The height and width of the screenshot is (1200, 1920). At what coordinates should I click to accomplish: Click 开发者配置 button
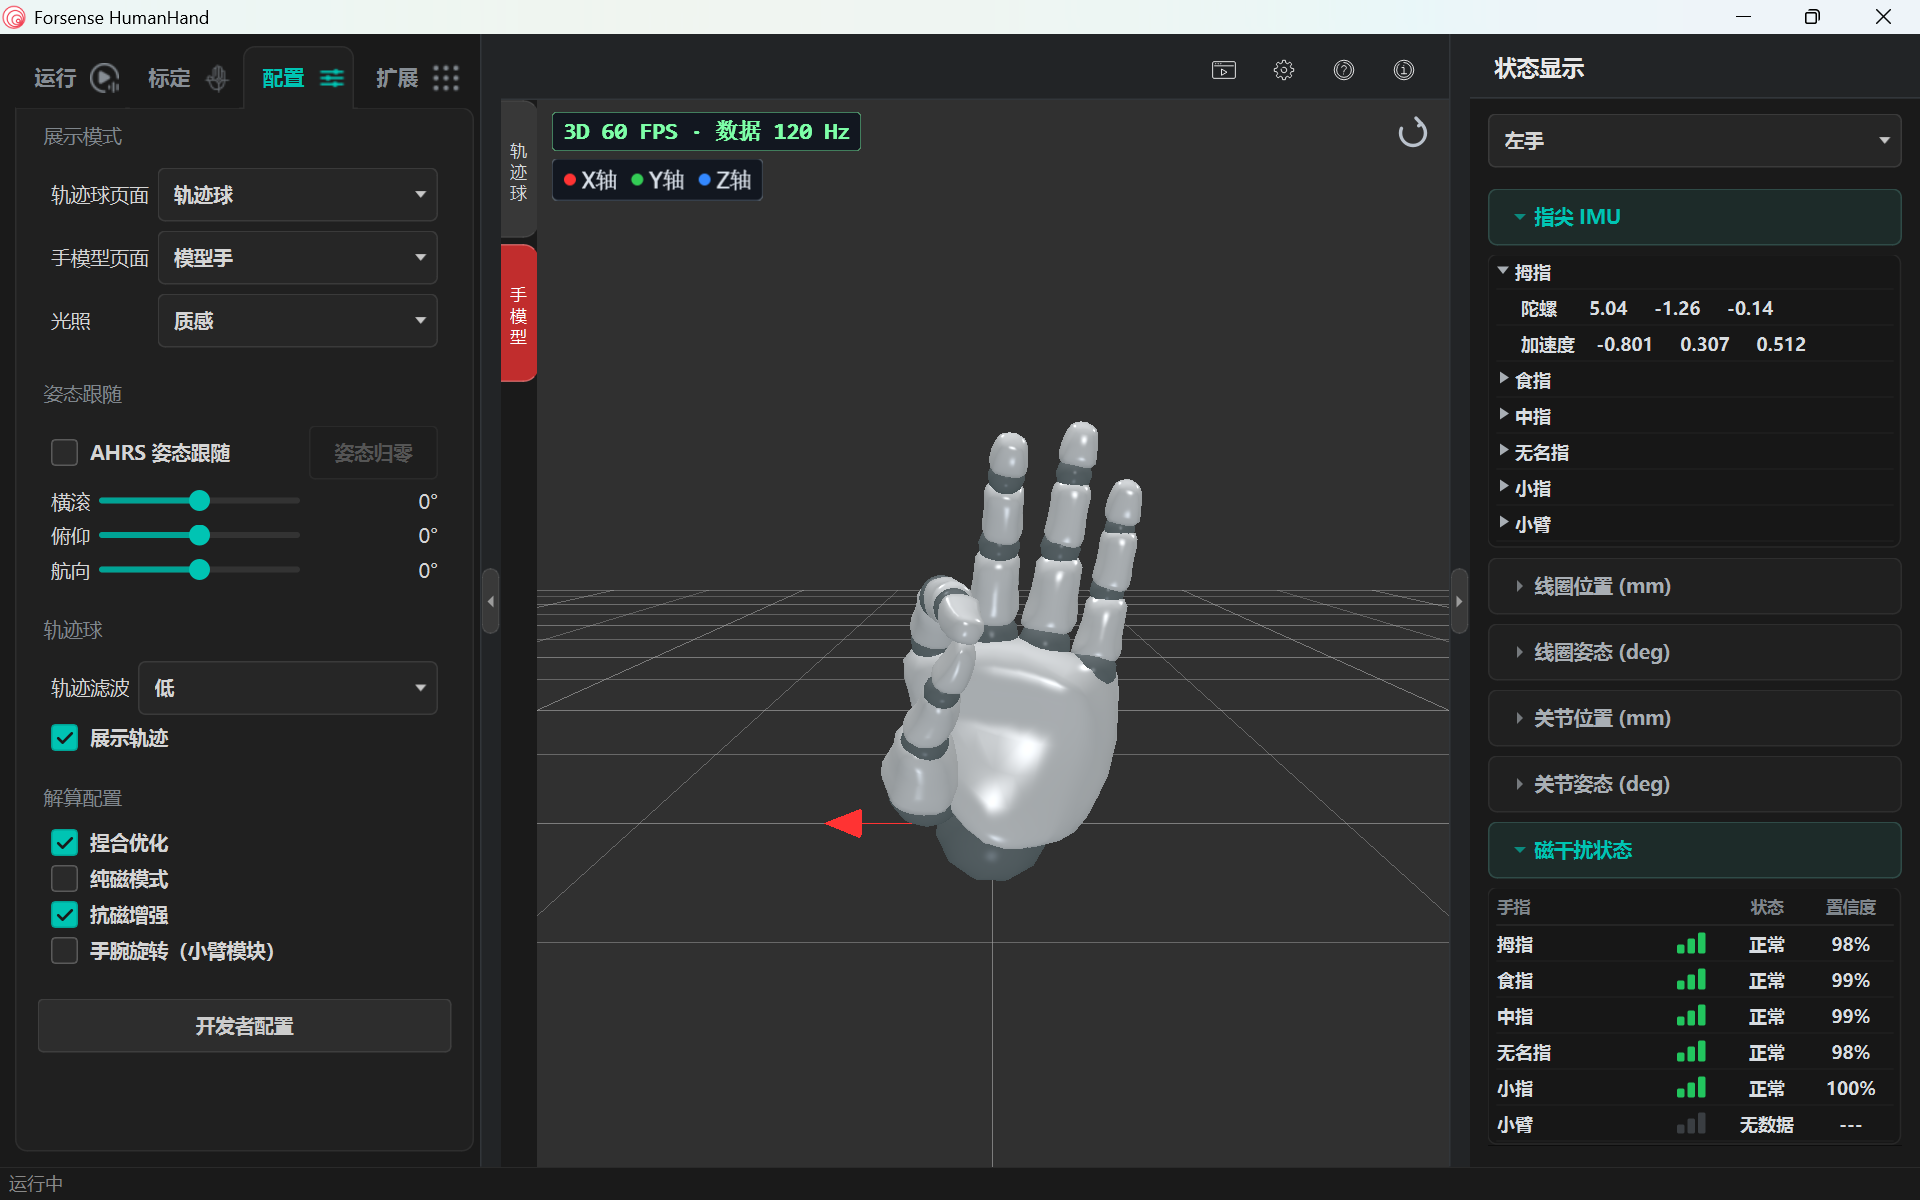[x=244, y=1026]
